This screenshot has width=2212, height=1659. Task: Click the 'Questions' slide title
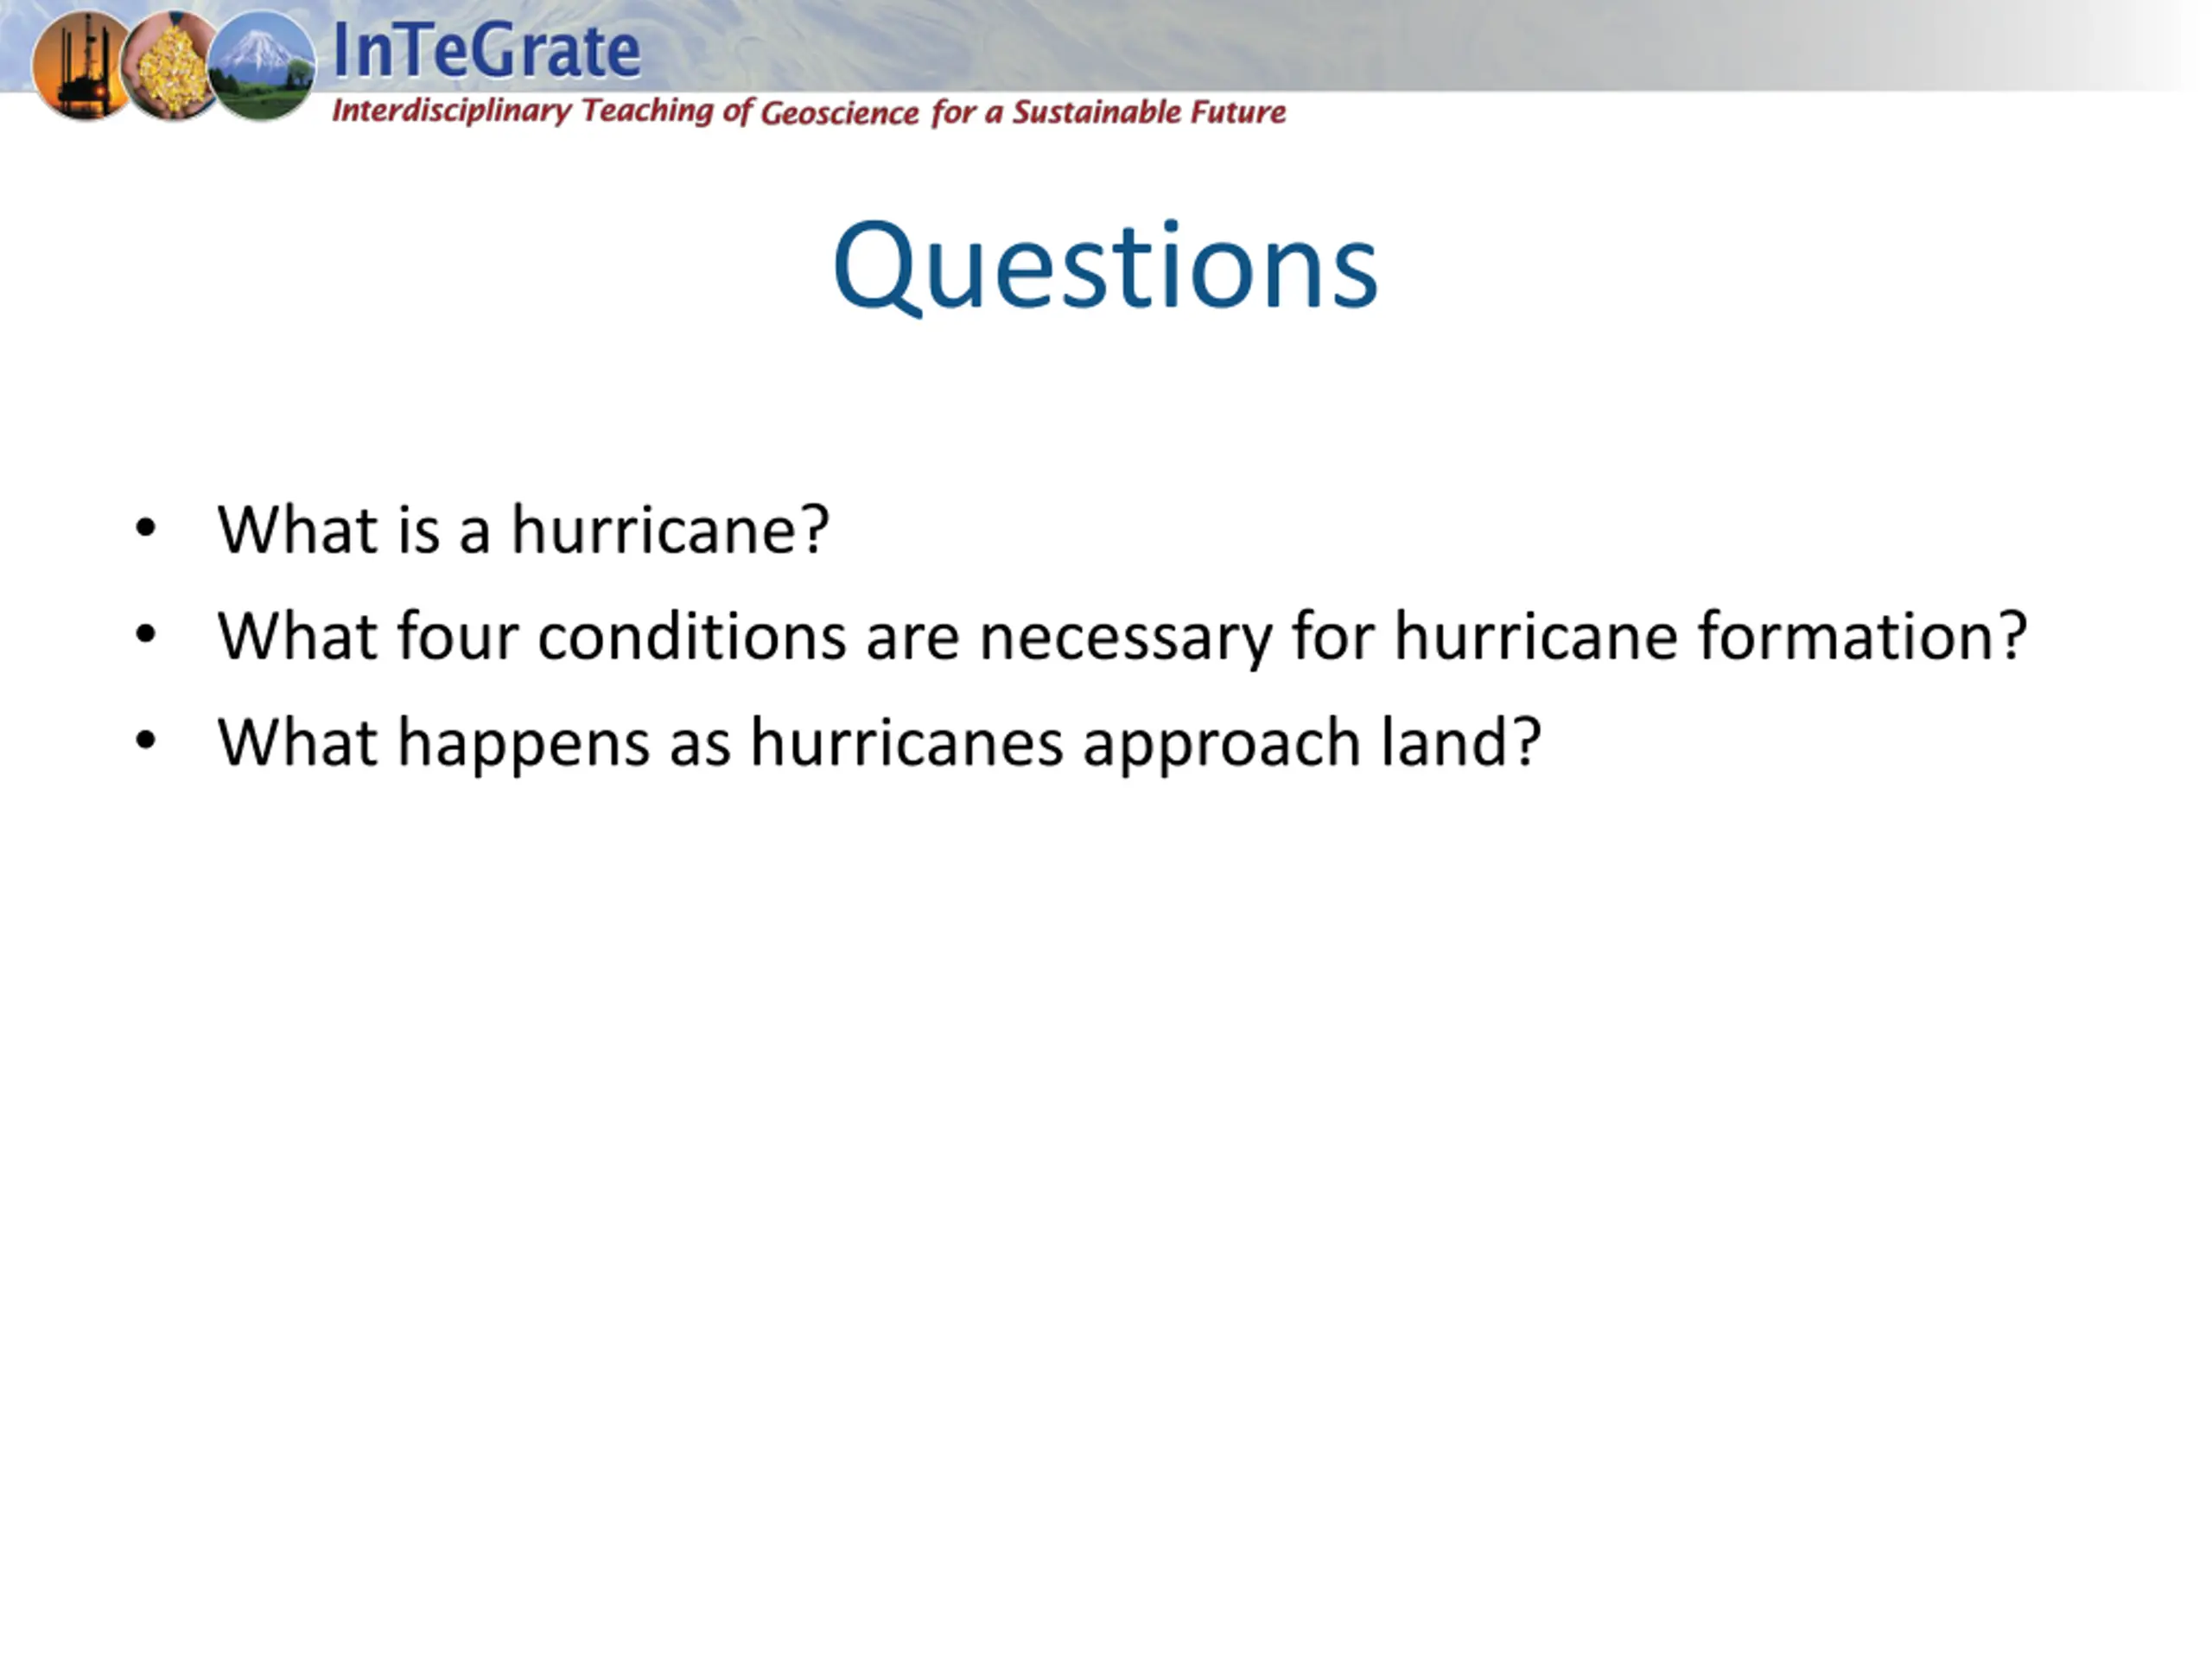1105,267
